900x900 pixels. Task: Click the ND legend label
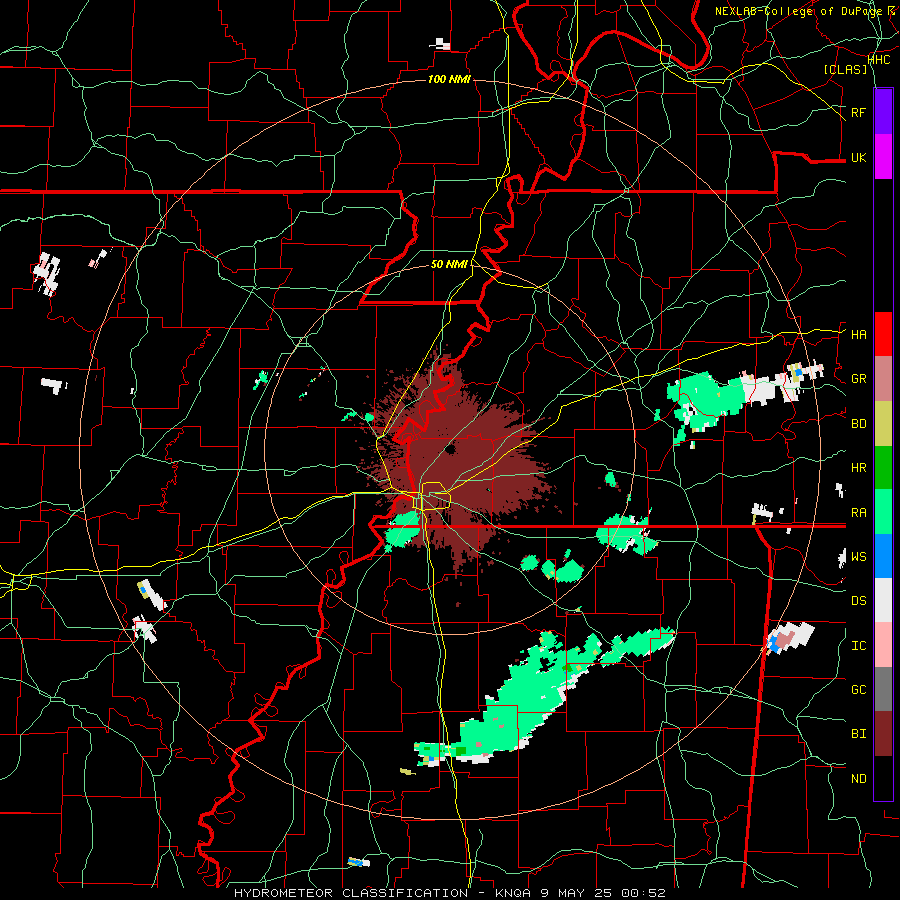point(858,779)
